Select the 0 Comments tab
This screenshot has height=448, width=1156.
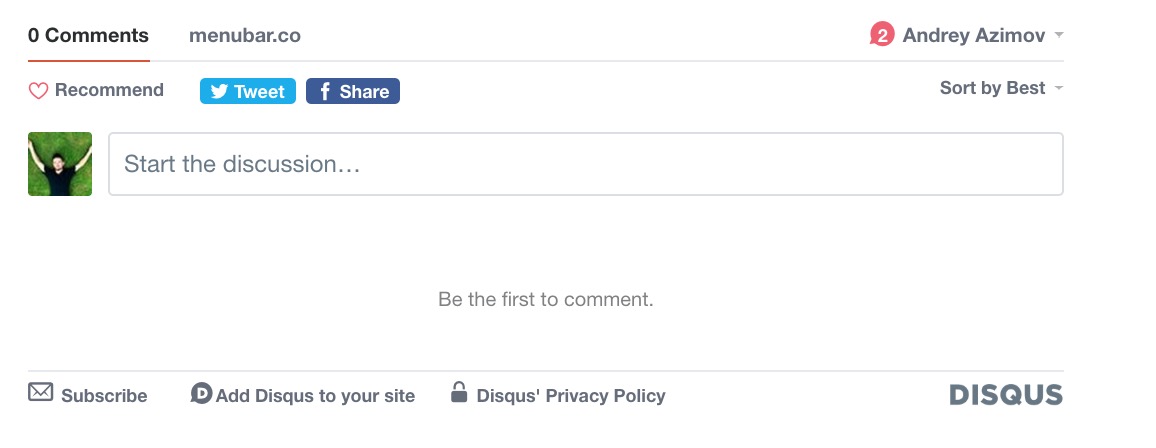tap(88, 36)
